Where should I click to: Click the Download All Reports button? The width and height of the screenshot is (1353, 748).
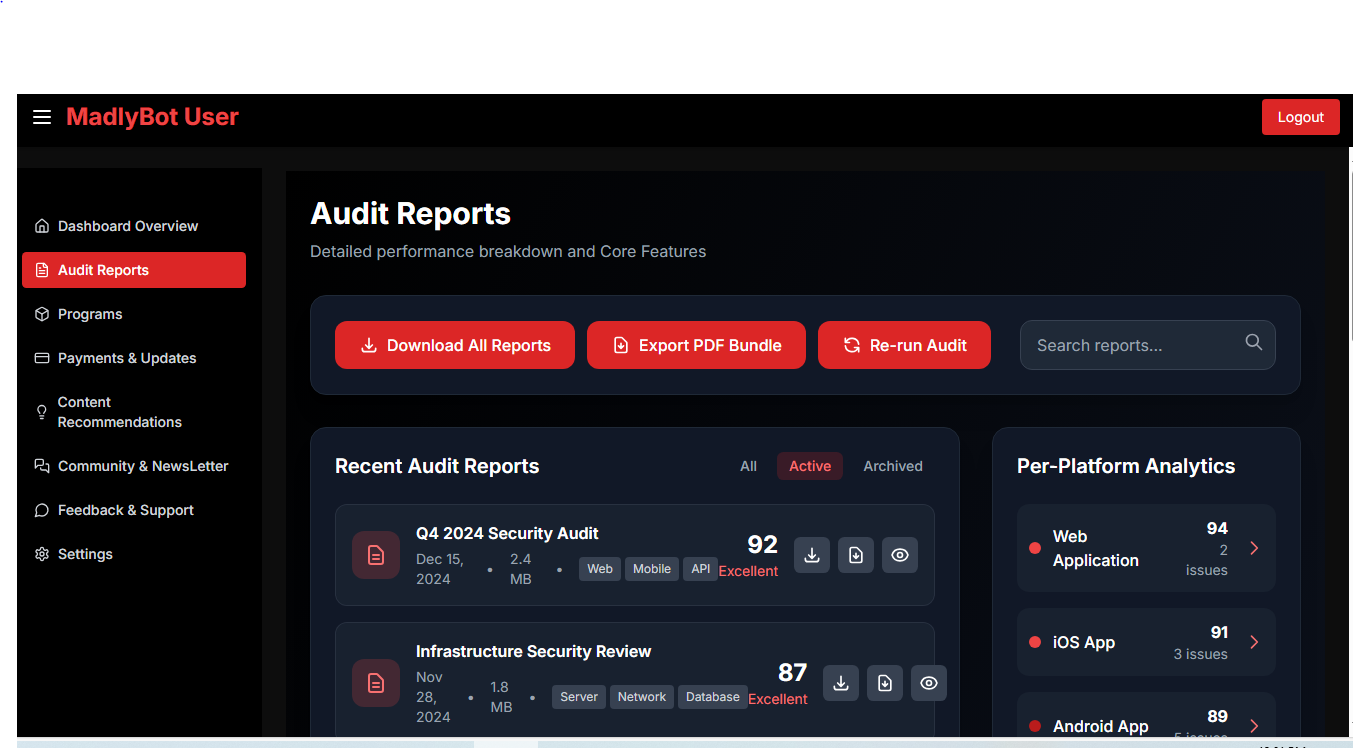455,345
